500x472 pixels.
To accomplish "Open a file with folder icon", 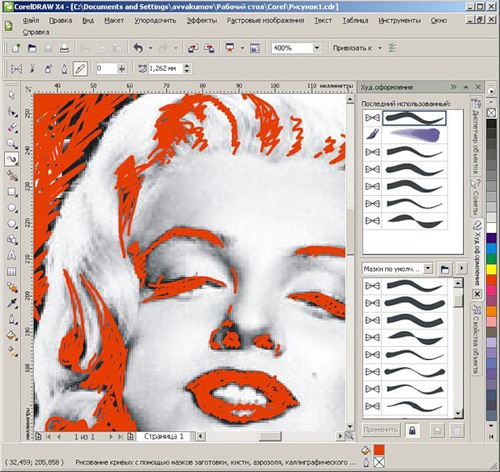I will pyautogui.click(x=32, y=48).
